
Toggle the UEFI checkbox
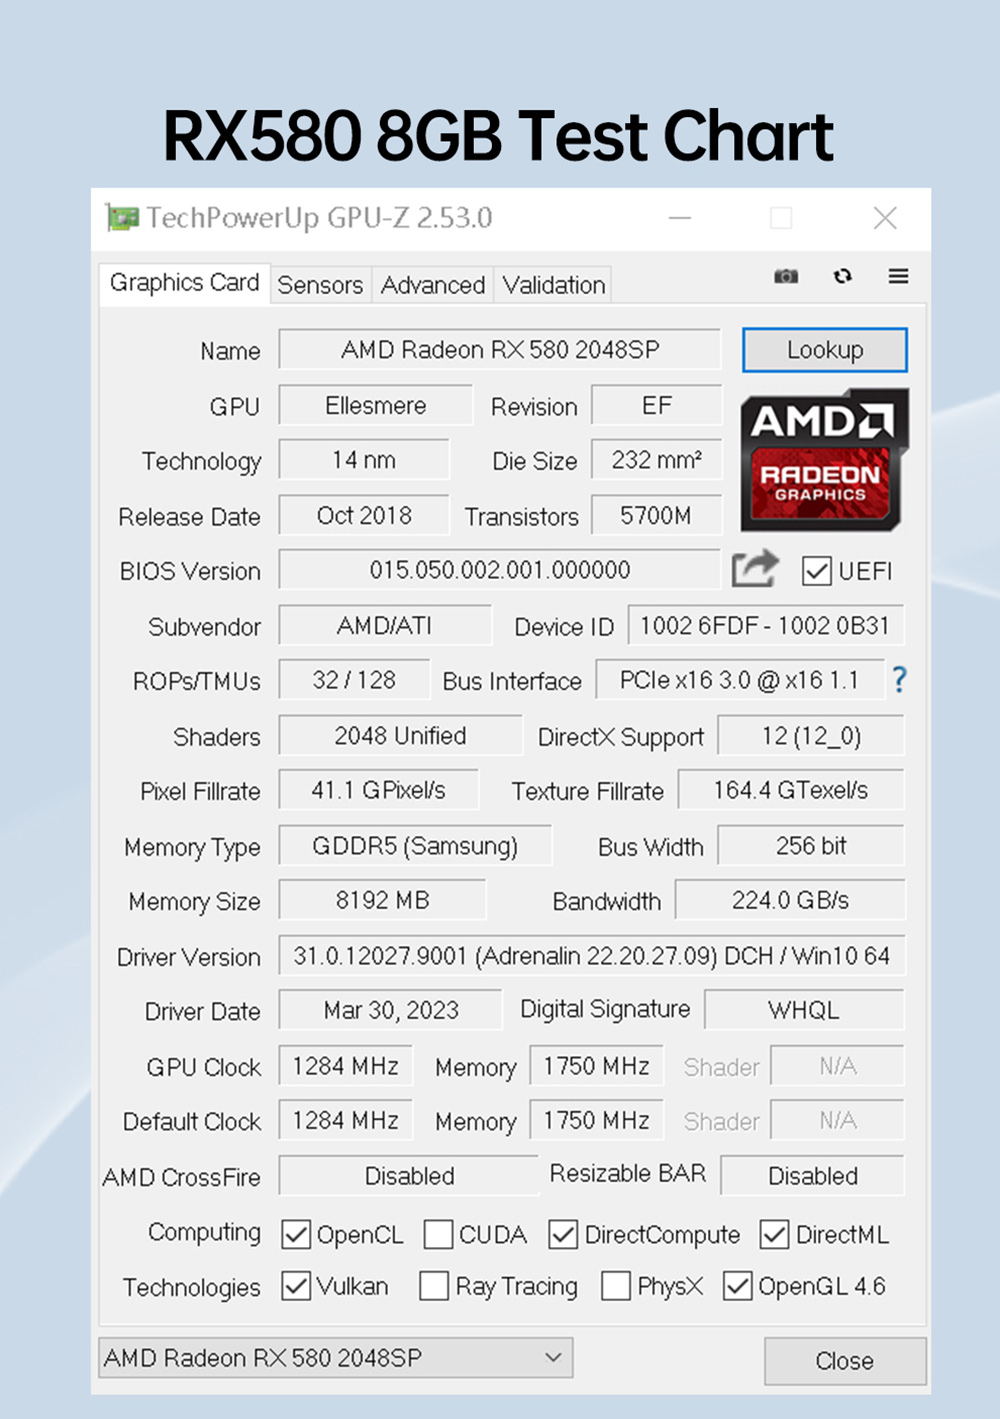pyautogui.click(x=818, y=570)
